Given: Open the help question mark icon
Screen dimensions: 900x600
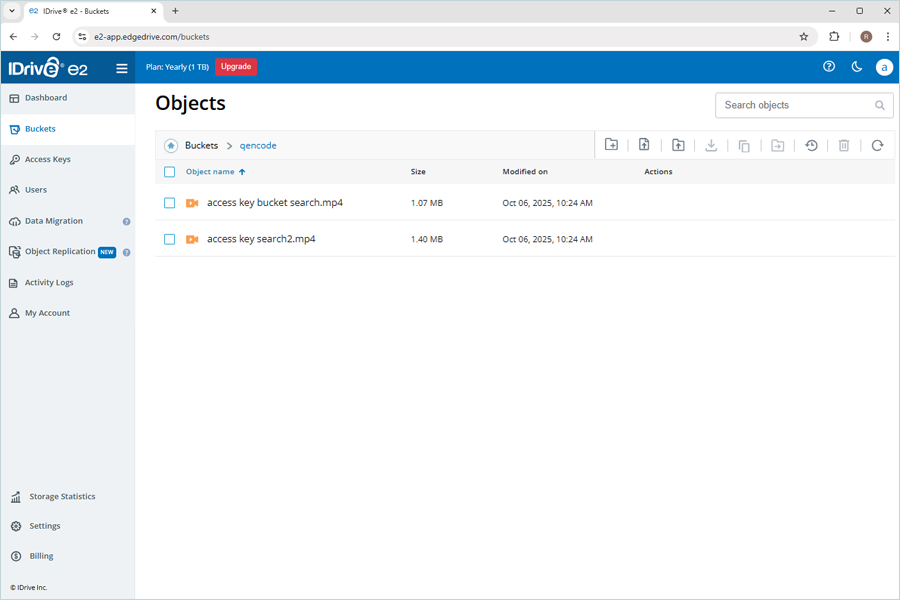Looking at the screenshot, I should point(828,67).
